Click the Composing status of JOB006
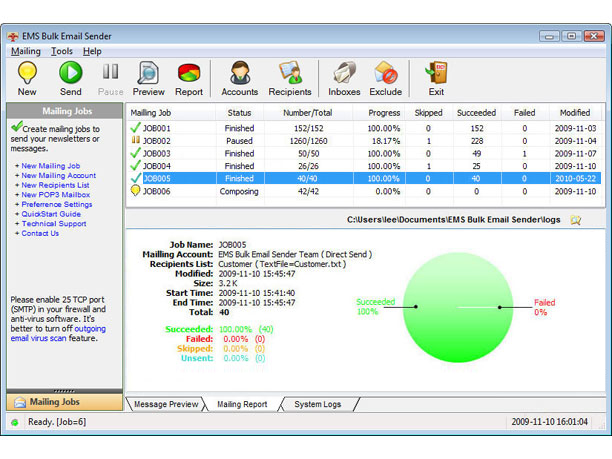Viewport: 612px width, 459px height. (x=239, y=192)
